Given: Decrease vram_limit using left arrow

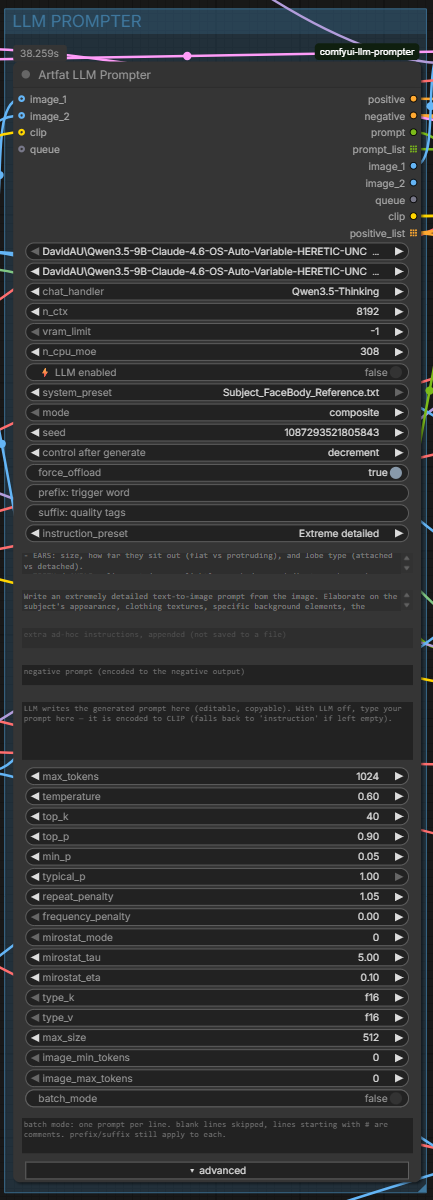Looking at the screenshot, I should (x=35, y=332).
